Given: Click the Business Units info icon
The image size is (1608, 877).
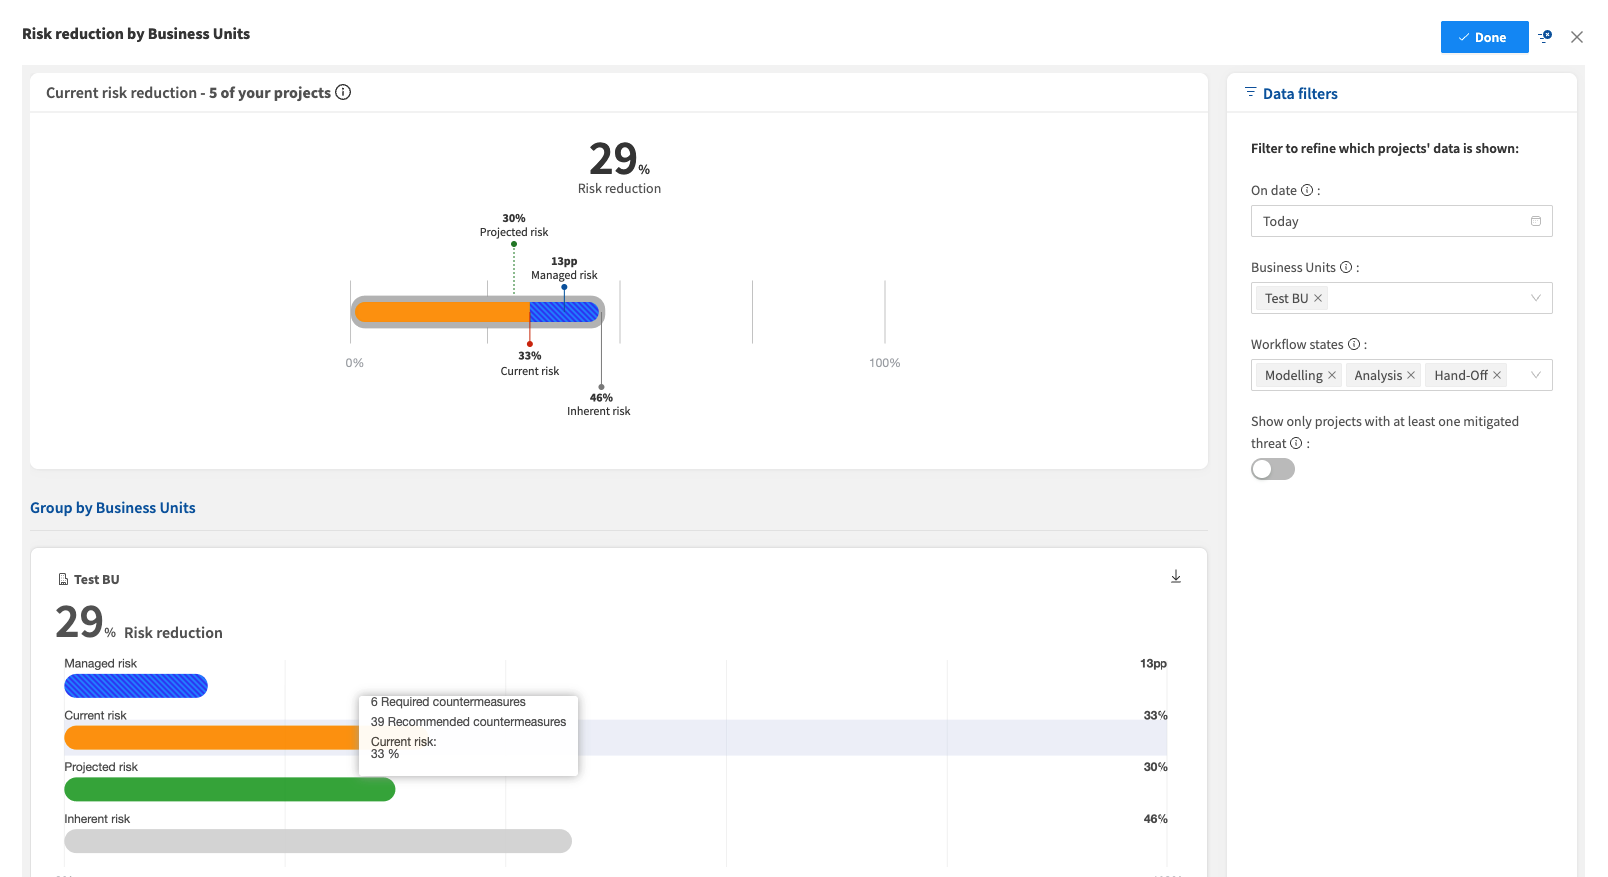Looking at the screenshot, I should point(1346,267).
